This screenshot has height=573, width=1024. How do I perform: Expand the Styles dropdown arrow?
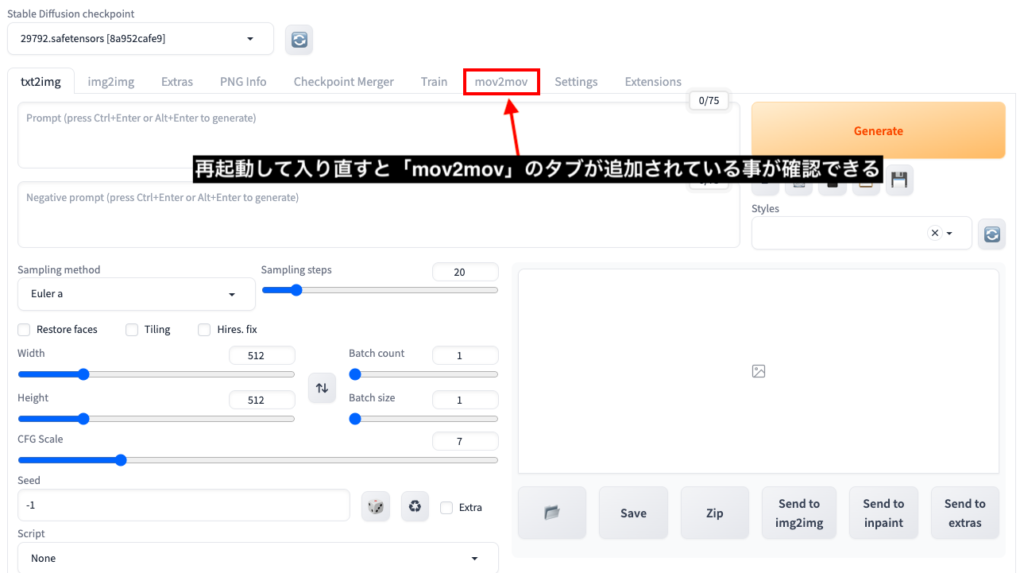950,233
